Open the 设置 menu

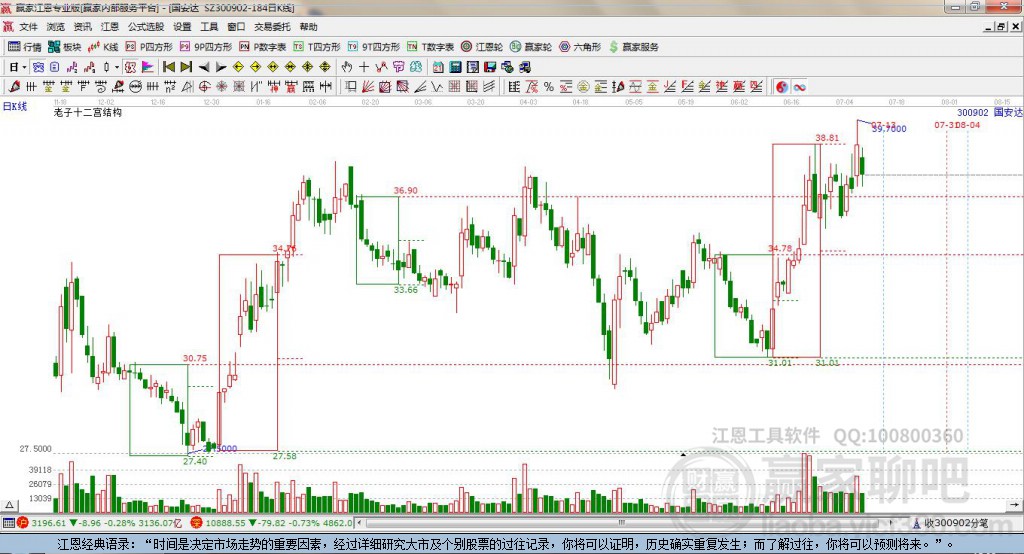coord(182,27)
